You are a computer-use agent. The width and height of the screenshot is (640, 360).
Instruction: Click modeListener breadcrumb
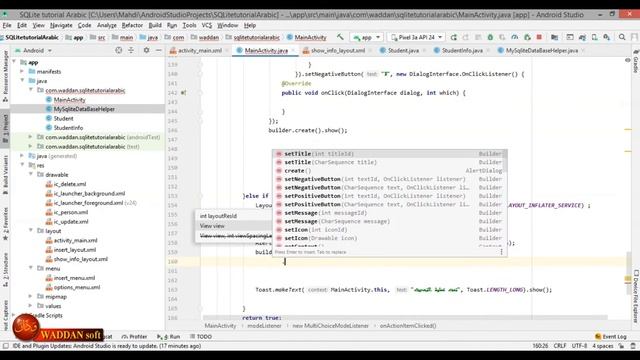[x=264, y=326]
